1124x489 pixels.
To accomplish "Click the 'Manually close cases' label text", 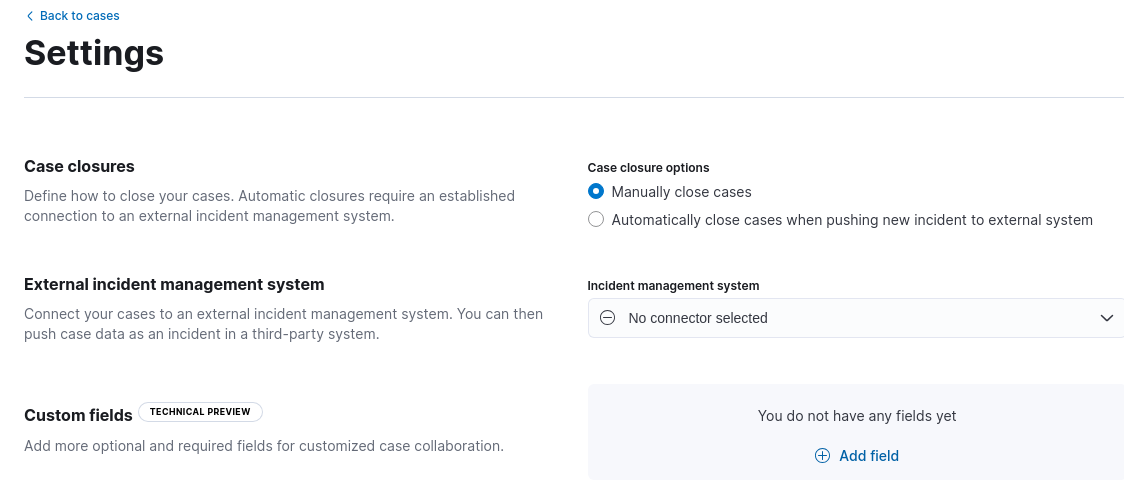I will (x=681, y=192).
